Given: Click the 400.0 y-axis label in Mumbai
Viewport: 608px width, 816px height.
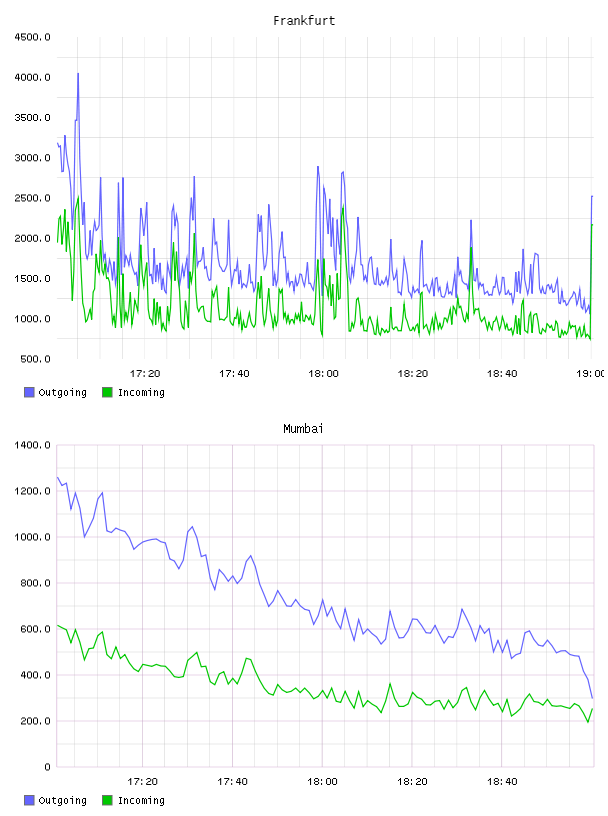Looking at the screenshot, I should coord(35,675).
